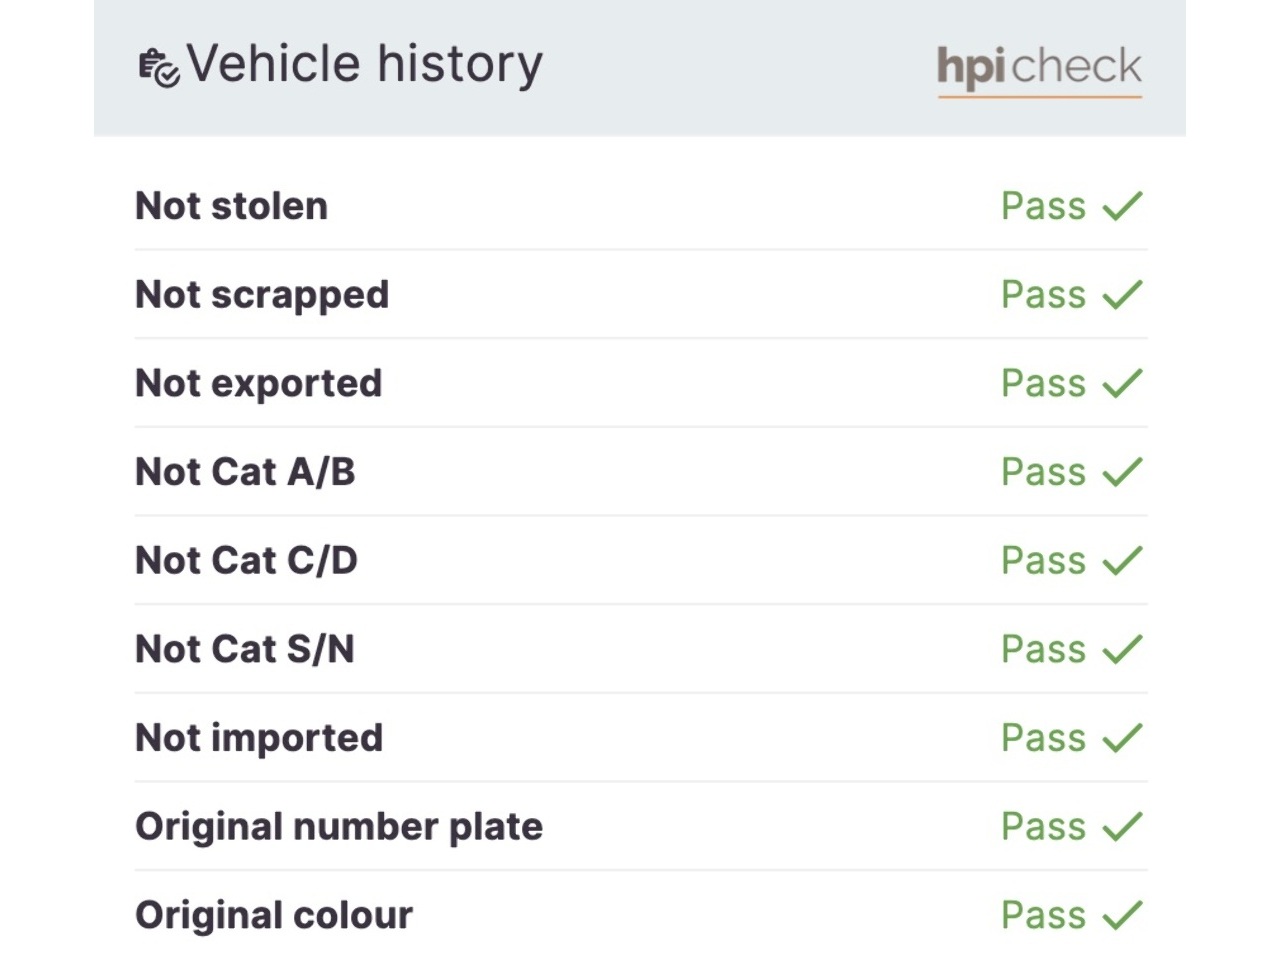The width and height of the screenshot is (1280, 960).
Task: Select the Not Cat S/N label
Action: point(245,649)
